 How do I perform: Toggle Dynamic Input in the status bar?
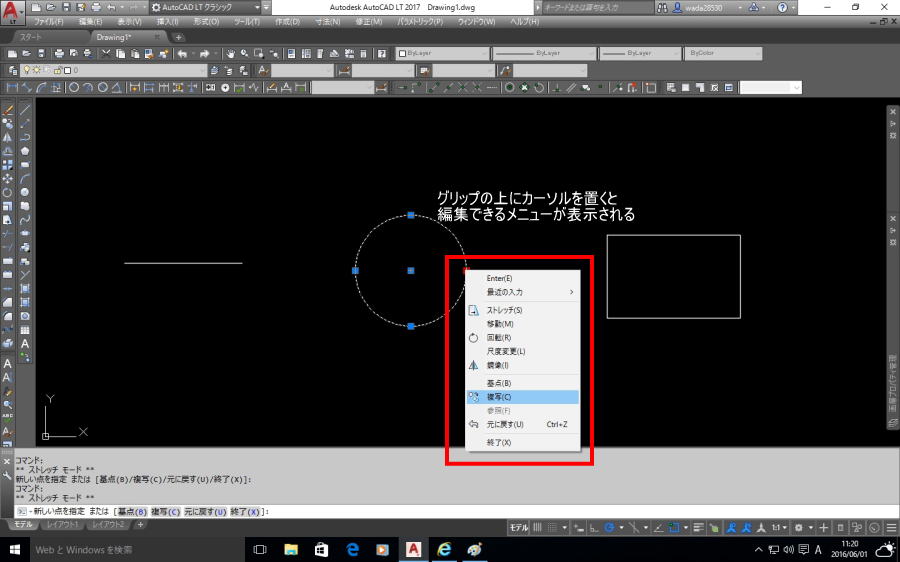(579, 527)
